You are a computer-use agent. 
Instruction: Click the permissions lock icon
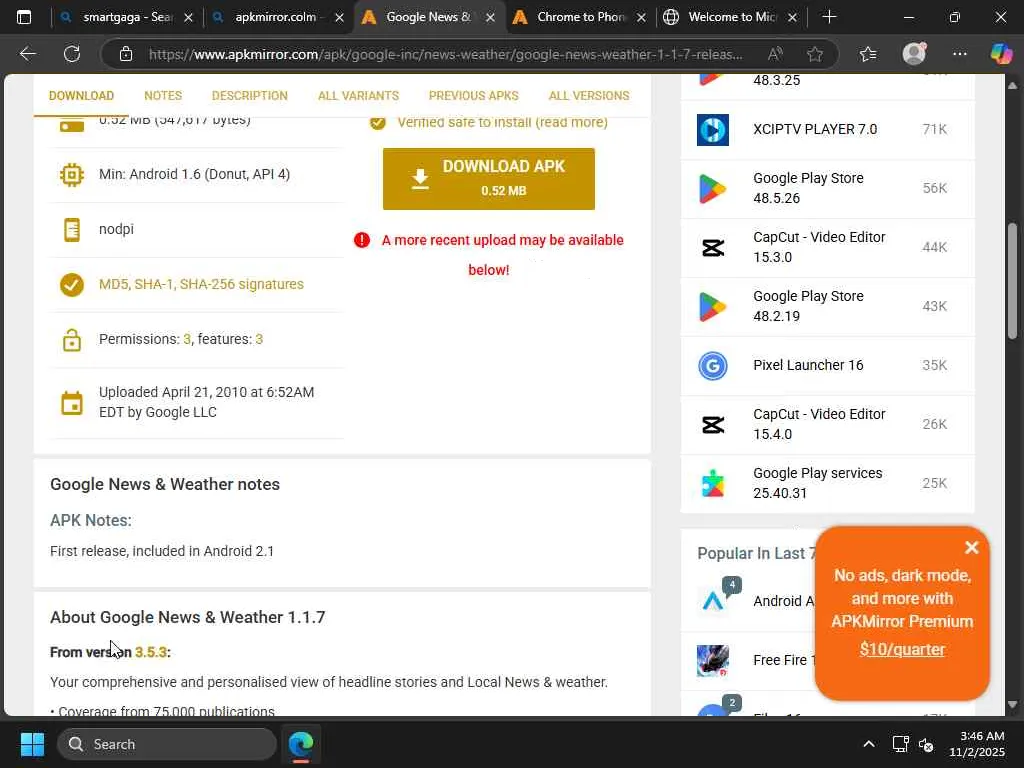pos(72,340)
